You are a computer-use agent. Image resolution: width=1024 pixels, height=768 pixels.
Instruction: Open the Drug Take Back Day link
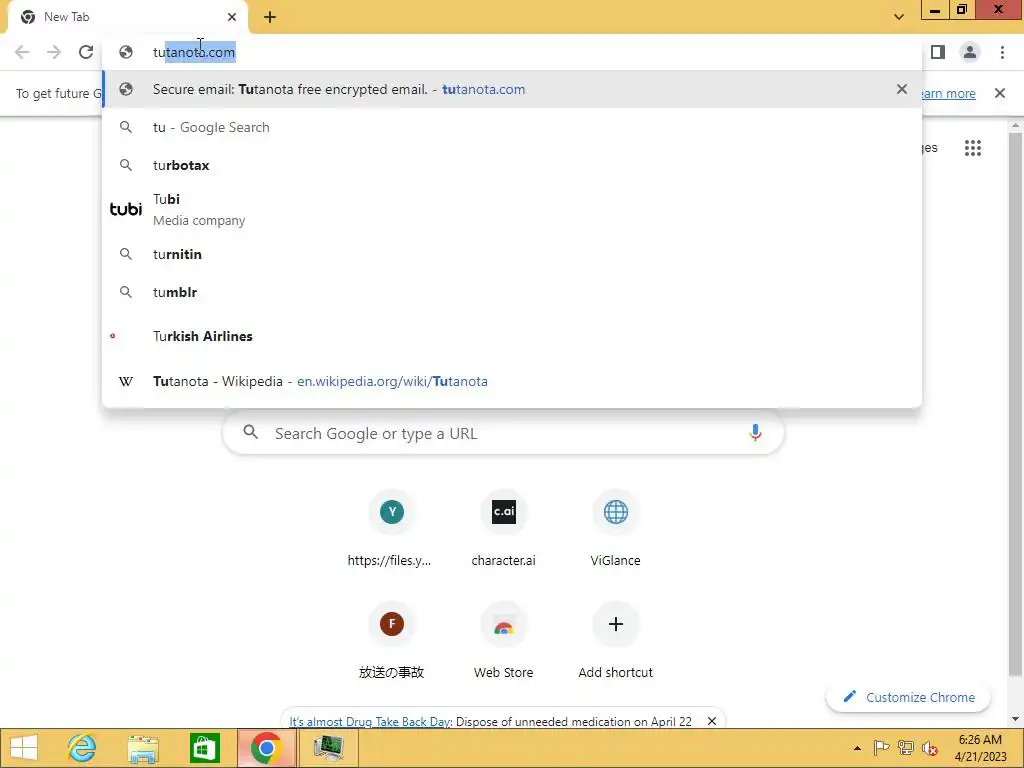point(370,722)
